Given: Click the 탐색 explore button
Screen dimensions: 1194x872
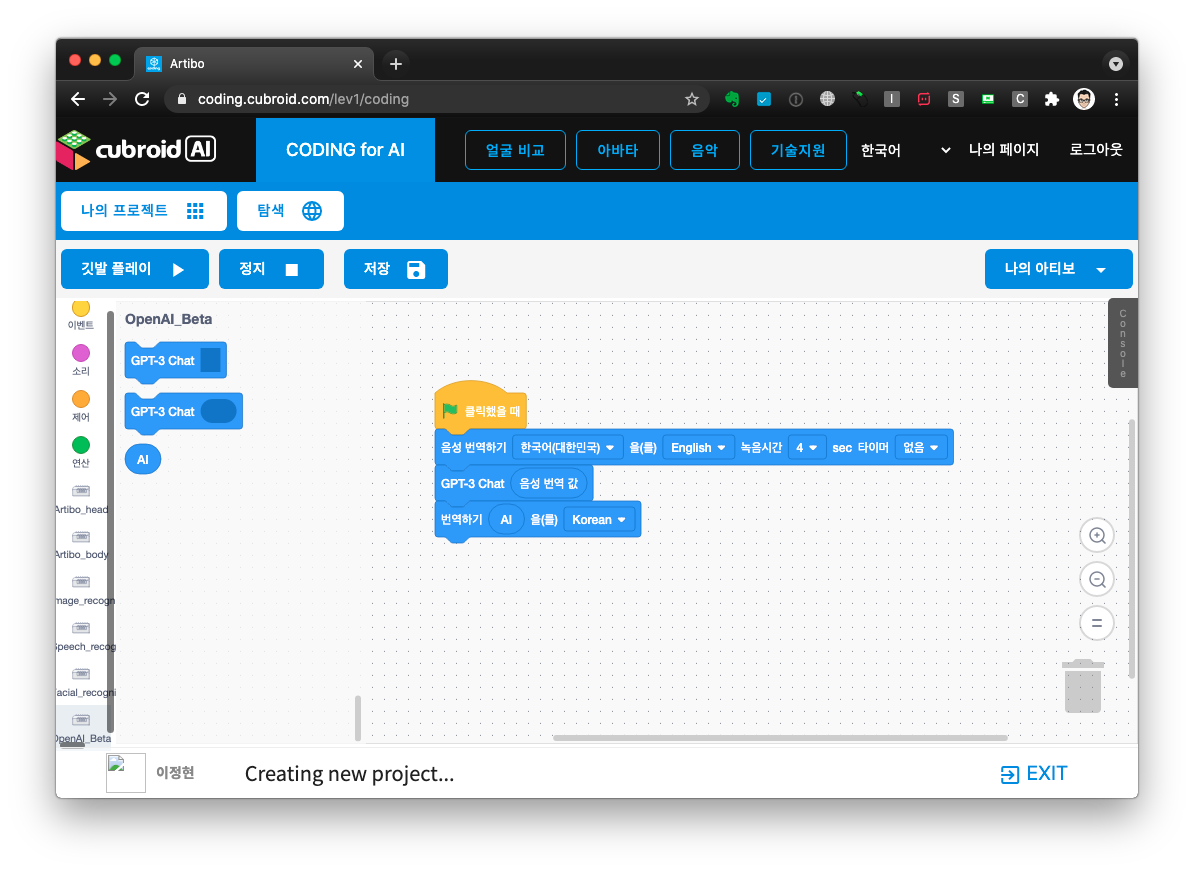Looking at the screenshot, I should click(x=290, y=211).
